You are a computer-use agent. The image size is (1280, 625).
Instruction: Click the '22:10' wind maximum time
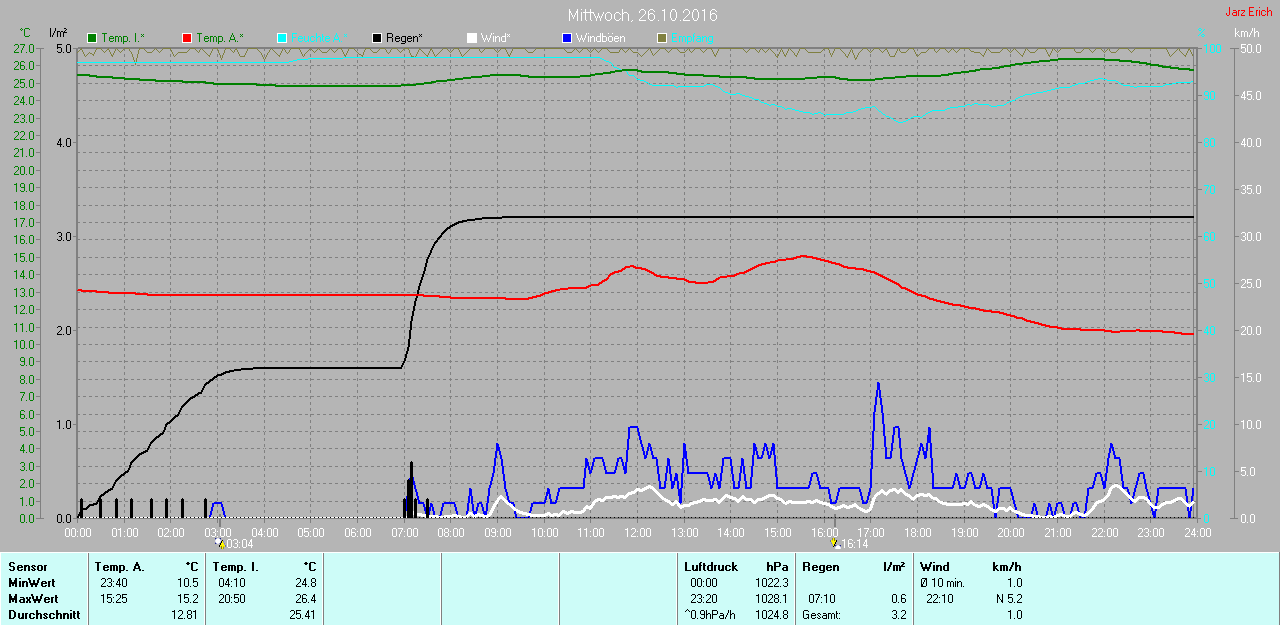point(940,599)
